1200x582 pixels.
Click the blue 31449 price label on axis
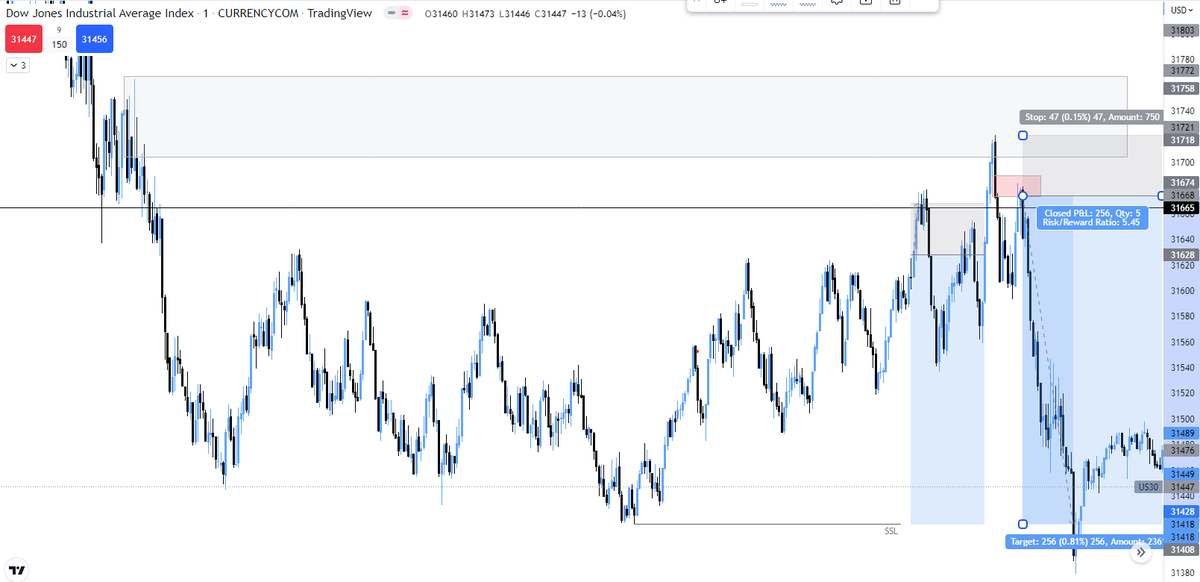pyautogui.click(x=1181, y=473)
